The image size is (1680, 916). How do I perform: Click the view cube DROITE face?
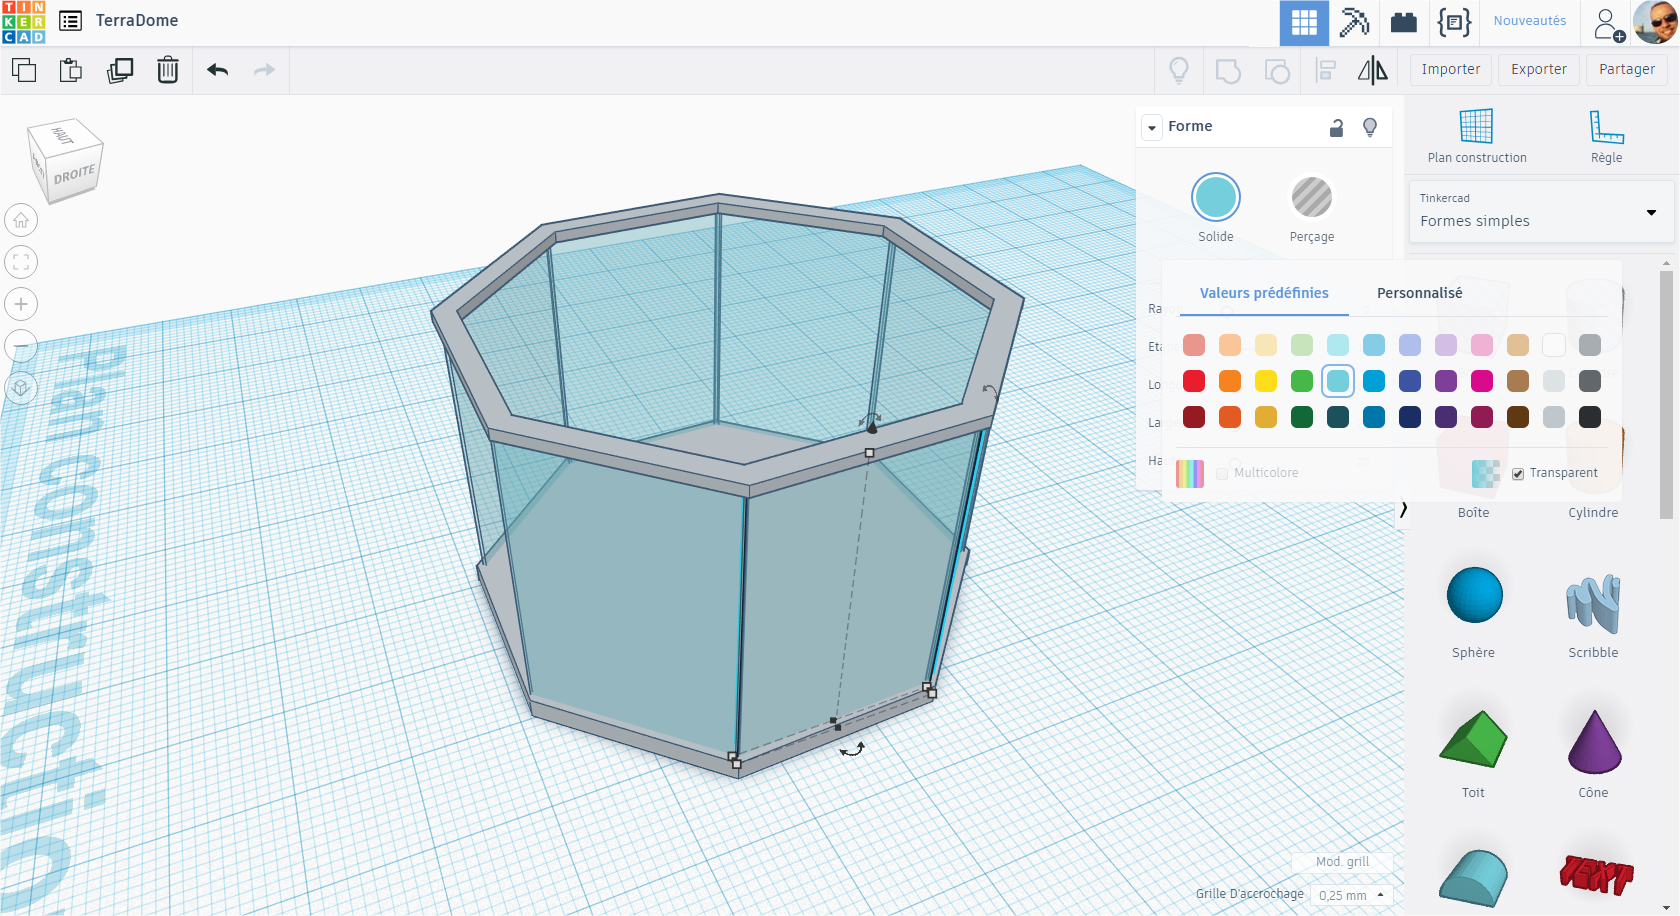(74, 174)
